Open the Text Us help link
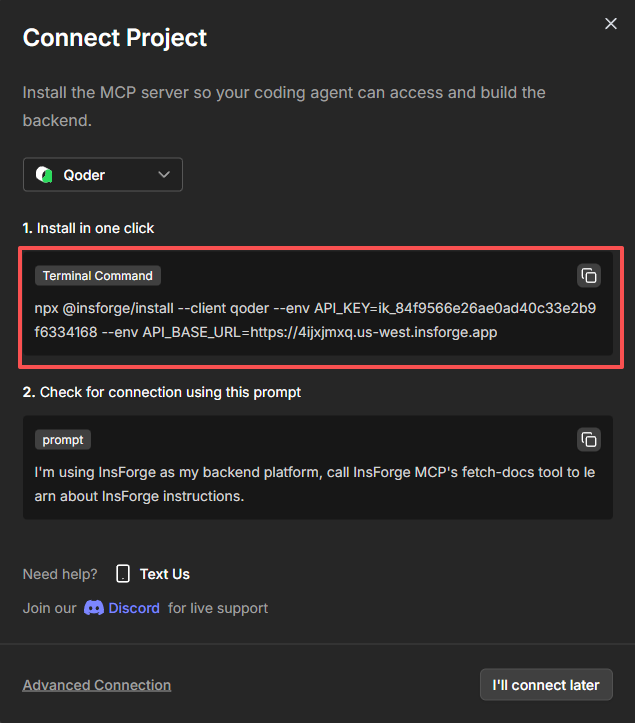635x723 pixels. [x=164, y=574]
